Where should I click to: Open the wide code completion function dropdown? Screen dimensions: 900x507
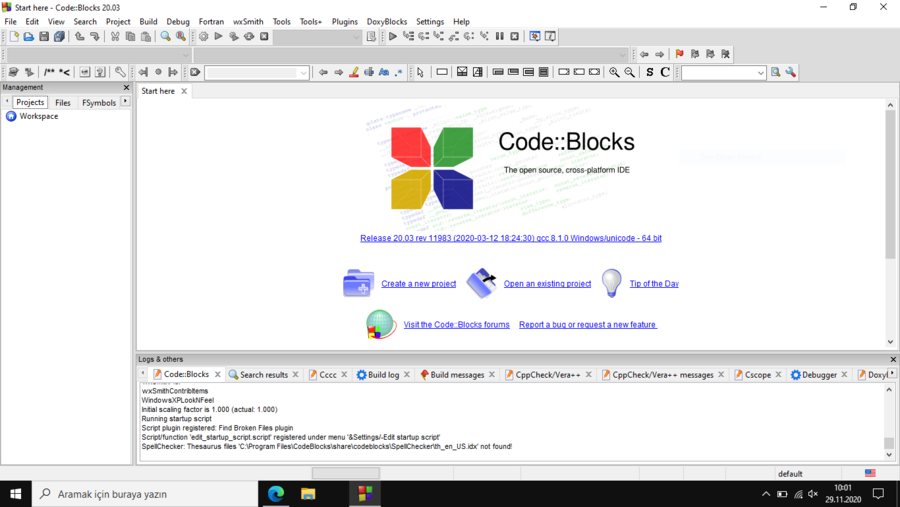pos(623,55)
